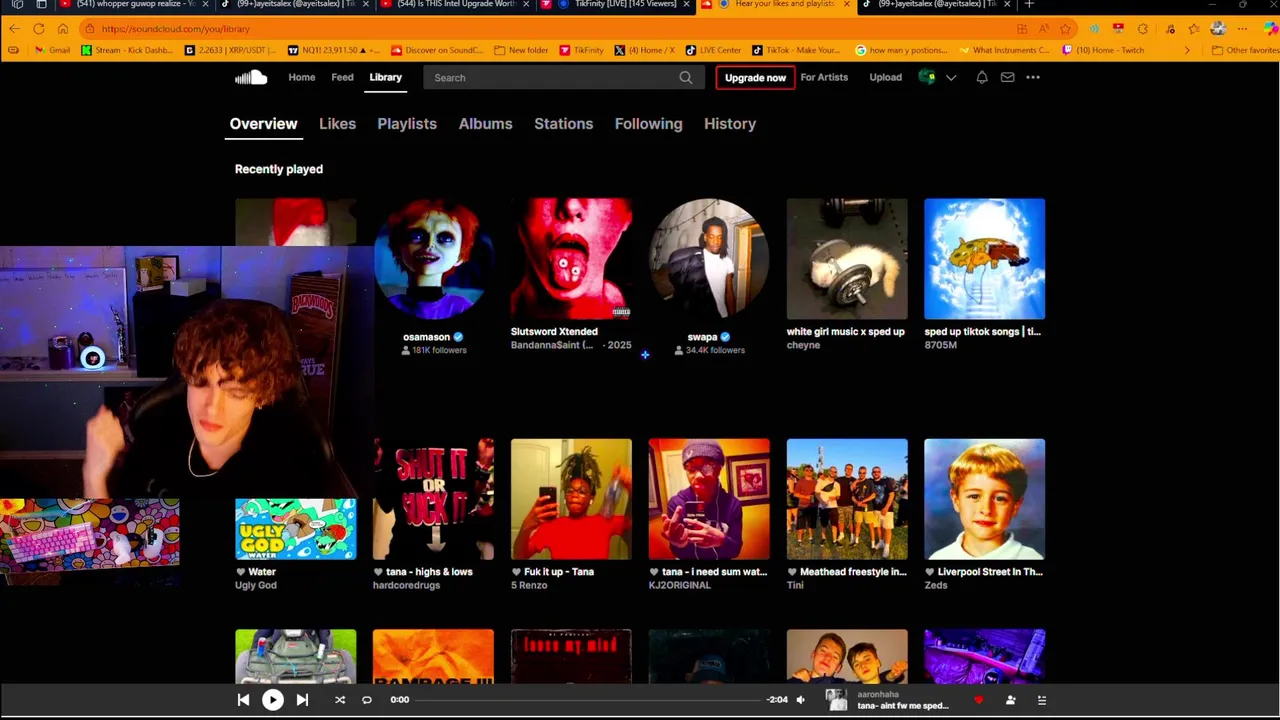Viewport: 1280px width, 720px height.
Task: Click the soundcloud.com address bar
Action: pos(550,29)
